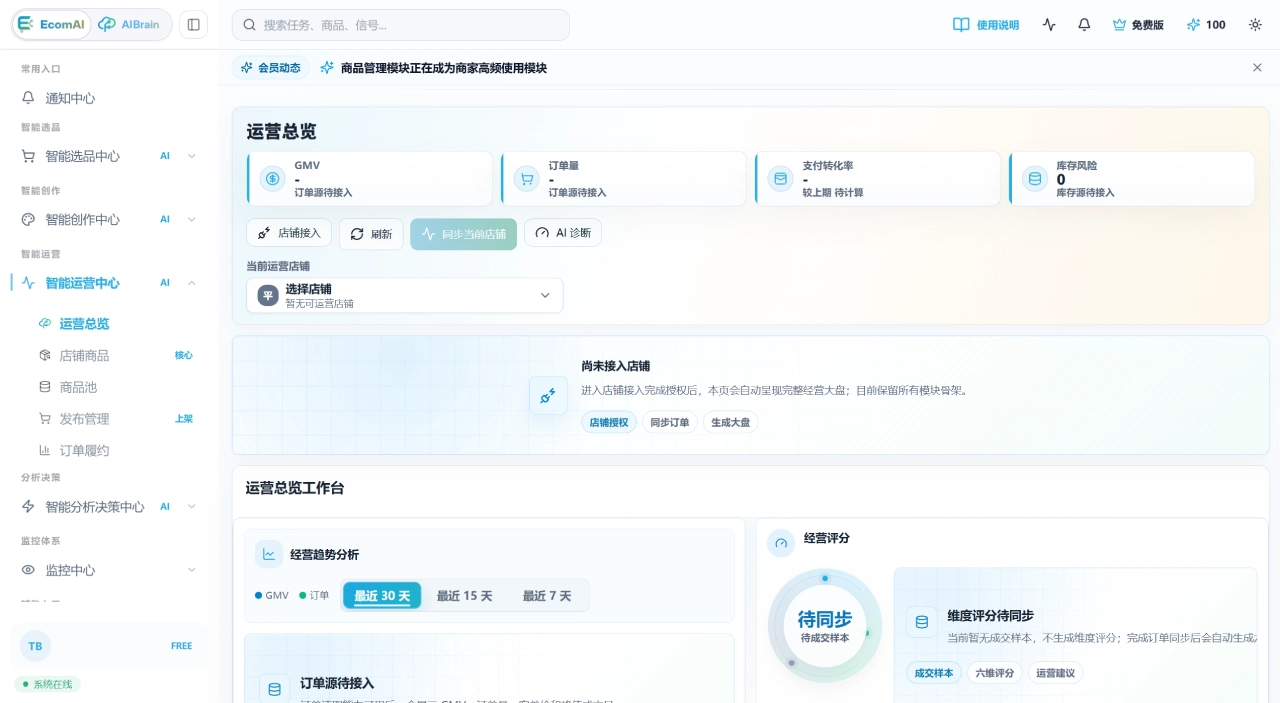1280x703 pixels.
Task: Expand the 智能分析决策中心 chevron
Action: (192, 507)
